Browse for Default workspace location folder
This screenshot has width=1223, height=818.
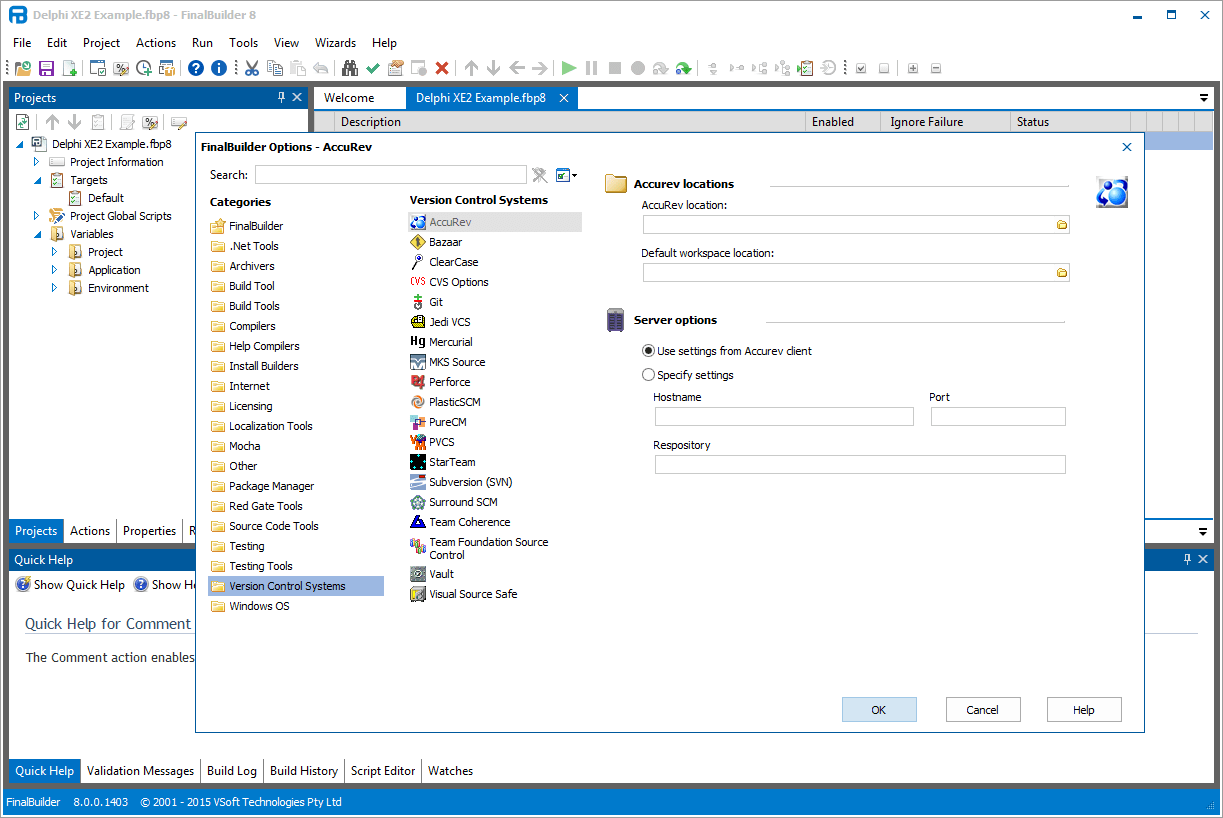pyautogui.click(x=1062, y=273)
